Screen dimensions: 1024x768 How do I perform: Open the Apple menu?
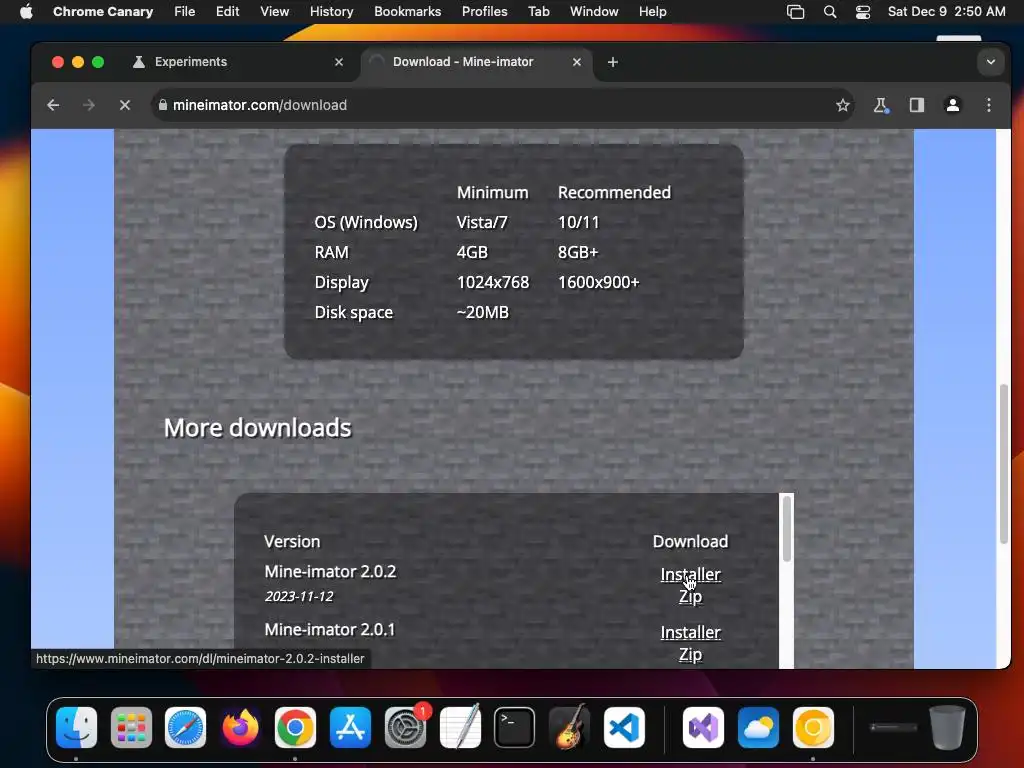[x=26, y=12]
